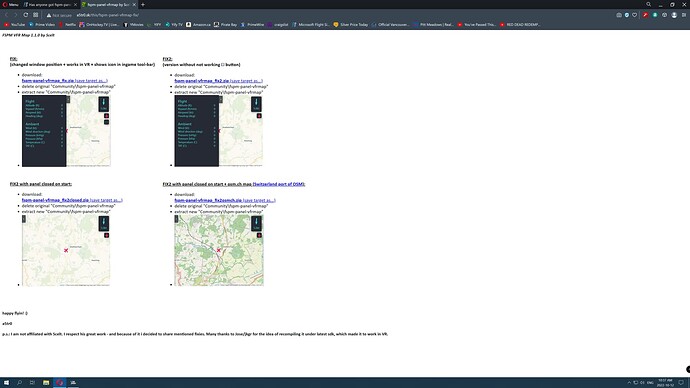690x388 pixels.
Task: Download fspm-panel-vfrmap_fix2closed.zip
Action: [55, 200]
